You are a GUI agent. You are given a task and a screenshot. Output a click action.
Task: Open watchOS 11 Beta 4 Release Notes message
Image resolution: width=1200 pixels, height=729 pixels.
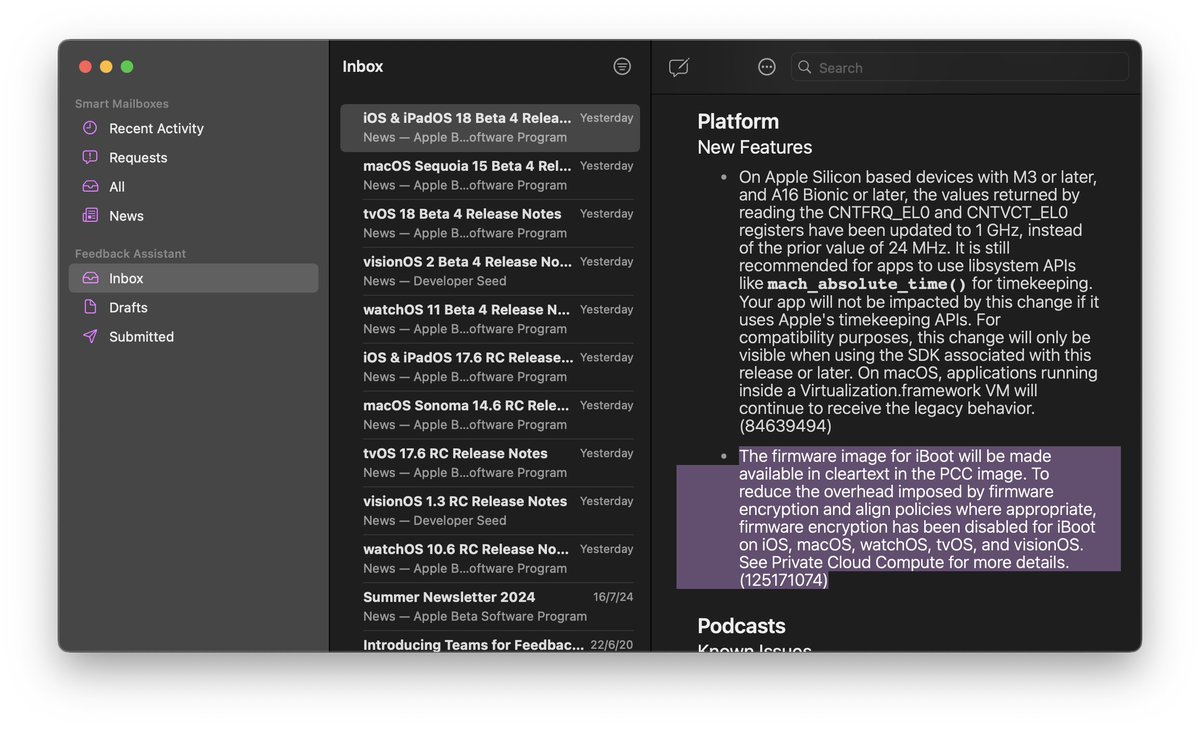click(490, 319)
